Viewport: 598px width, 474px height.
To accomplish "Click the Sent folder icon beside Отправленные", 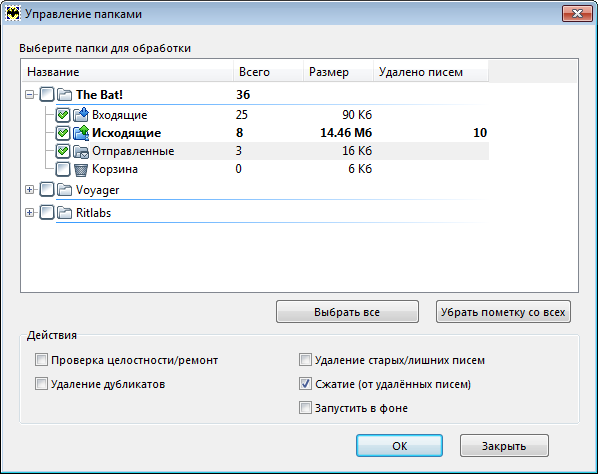I will (x=81, y=151).
